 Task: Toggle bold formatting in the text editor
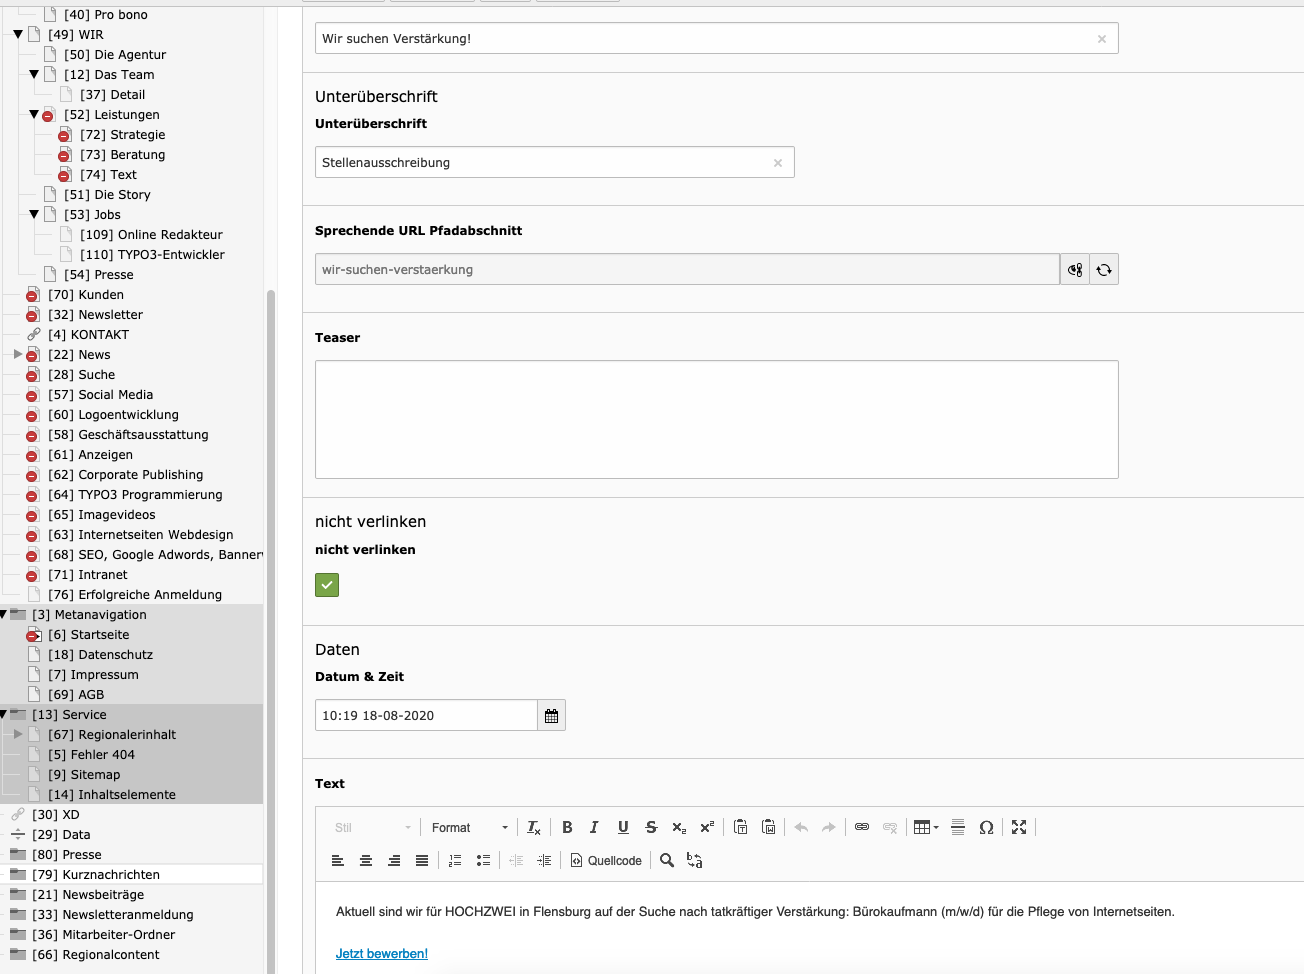coord(567,827)
